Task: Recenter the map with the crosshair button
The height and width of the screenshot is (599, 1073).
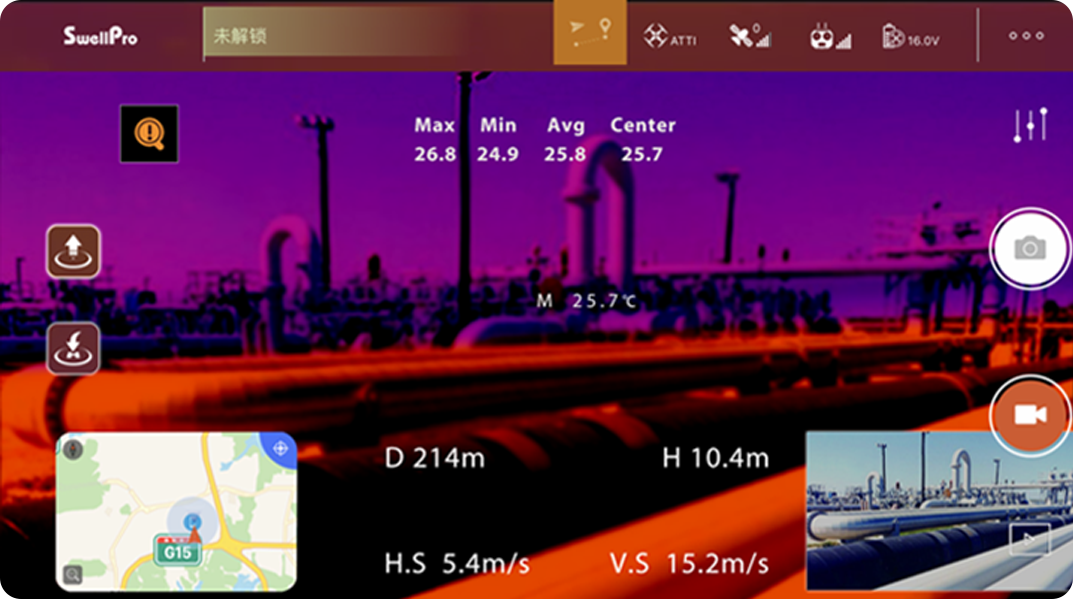Action: click(280, 449)
